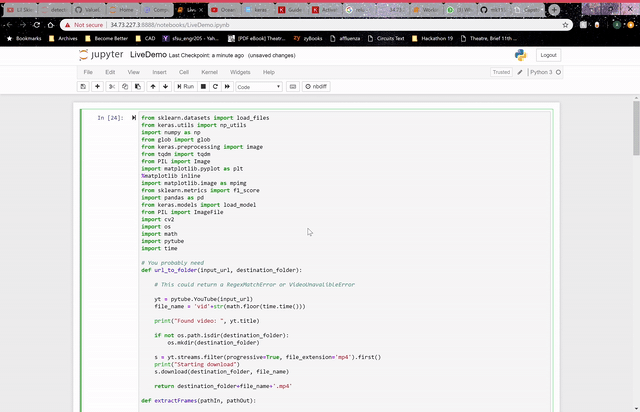Switch to the relu Google tab
The image size is (640, 412).
(x=358, y=10)
